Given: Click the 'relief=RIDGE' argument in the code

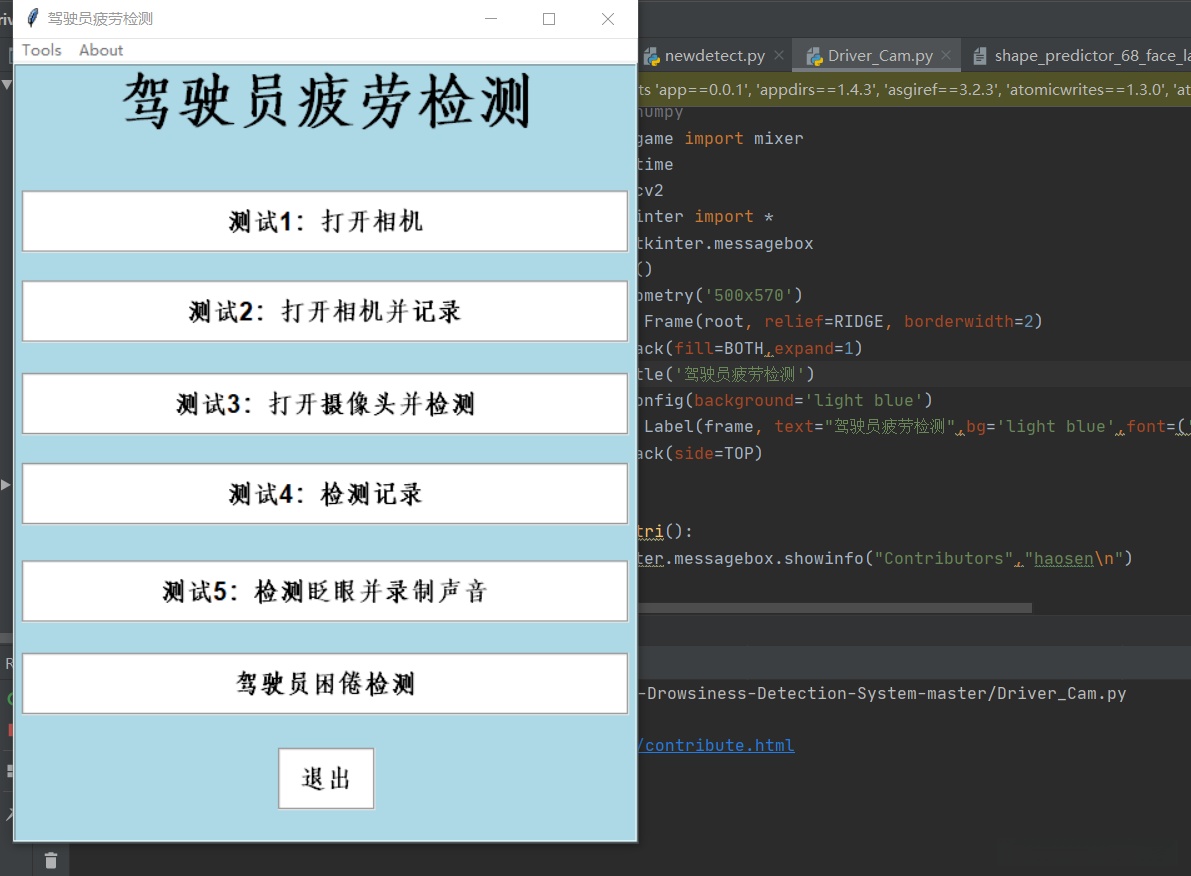Looking at the screenshot, I should tap(823, 321).
